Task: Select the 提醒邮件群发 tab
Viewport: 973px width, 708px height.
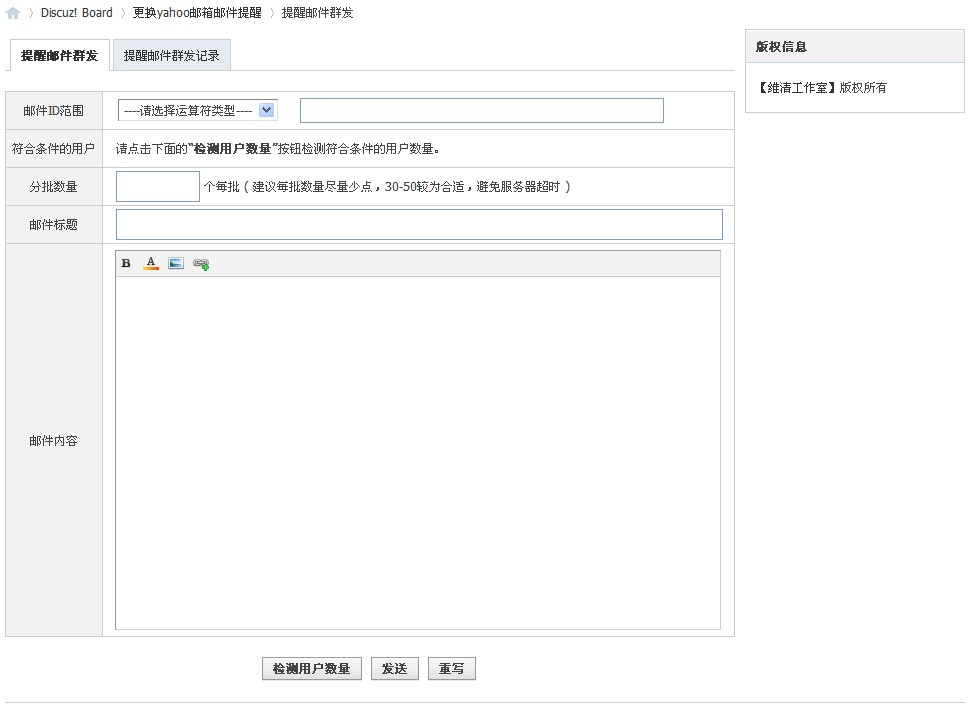Action: click(x=60, y=55)
